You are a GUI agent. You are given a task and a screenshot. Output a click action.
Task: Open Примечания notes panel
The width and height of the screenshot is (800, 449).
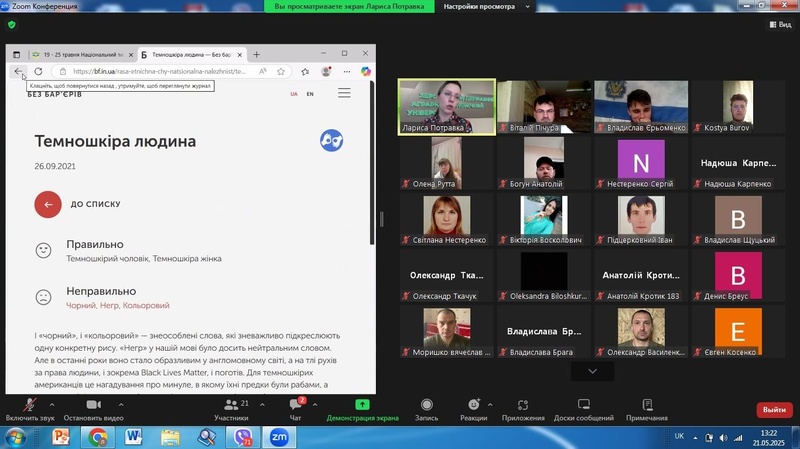(647, 410)
